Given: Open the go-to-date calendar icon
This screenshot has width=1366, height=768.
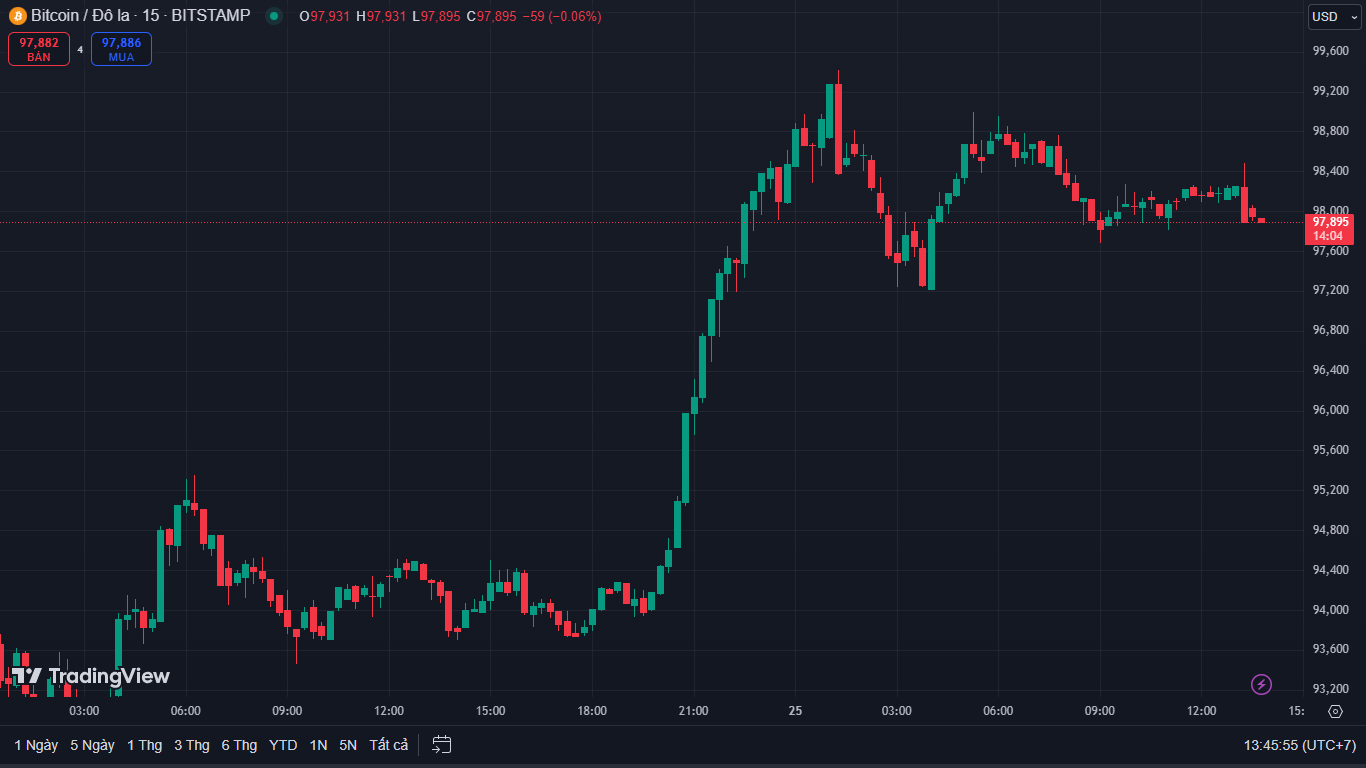Looking at the screenshot, I should click(442, 744).
